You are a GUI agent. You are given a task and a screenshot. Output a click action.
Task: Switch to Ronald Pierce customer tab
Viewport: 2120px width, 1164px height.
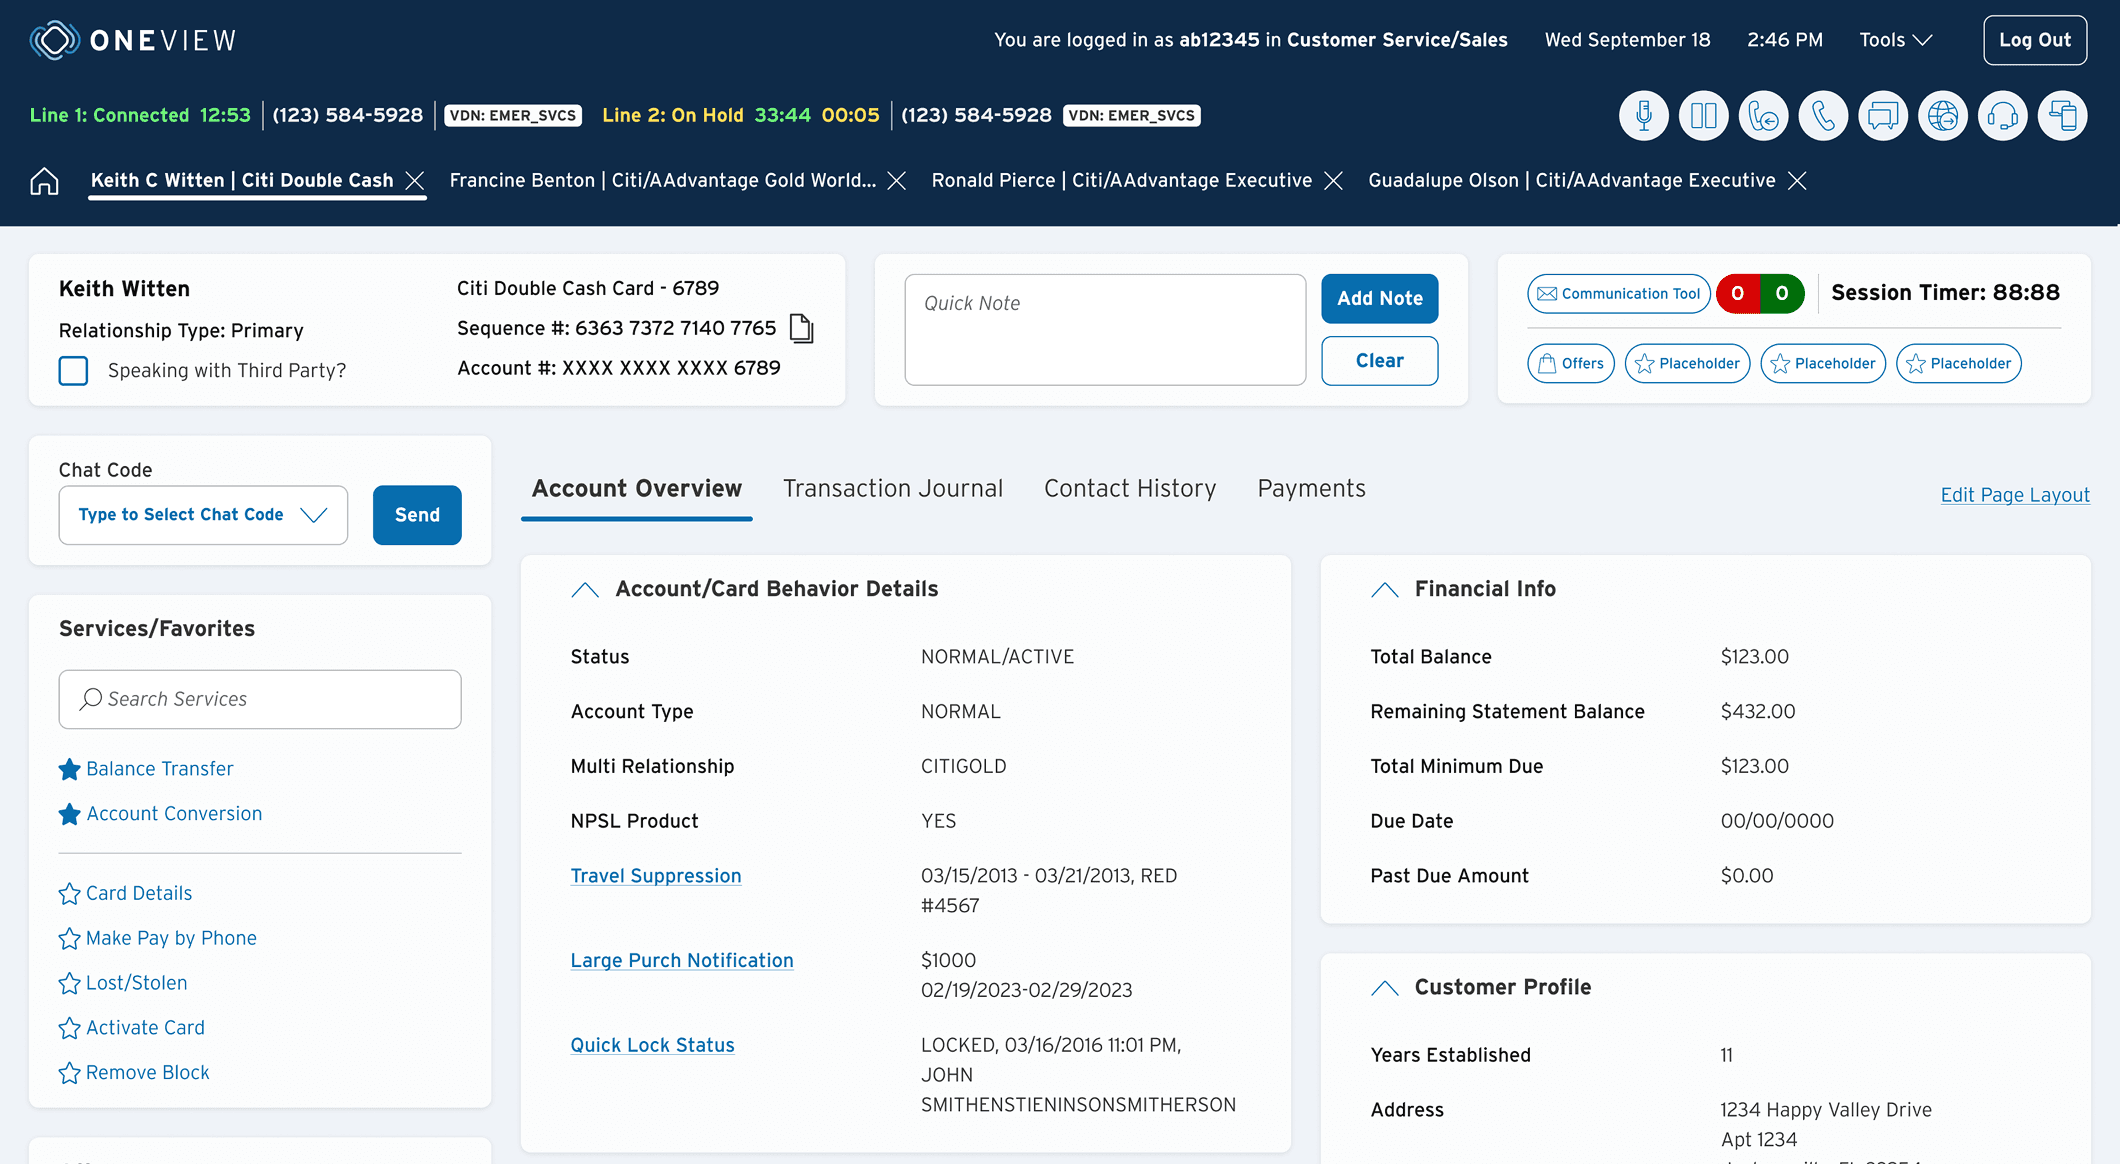pos(1121,181)
